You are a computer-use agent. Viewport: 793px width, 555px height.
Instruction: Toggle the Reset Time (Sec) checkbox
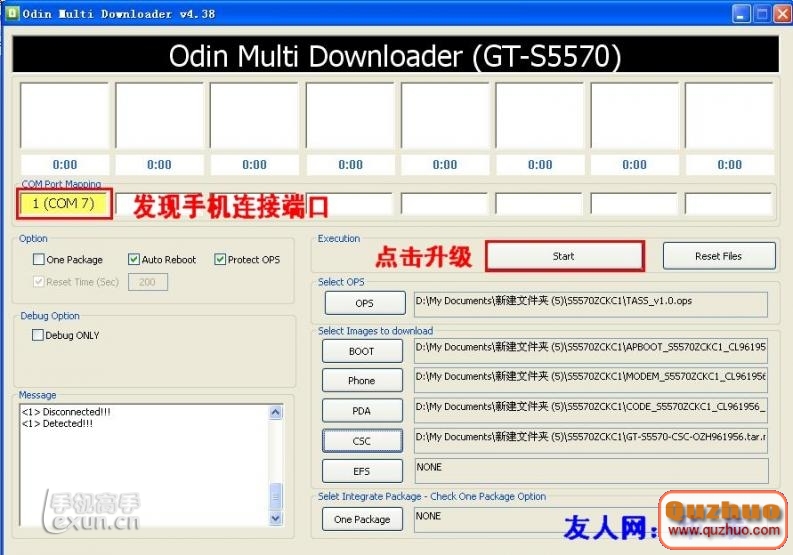(38, 282)
